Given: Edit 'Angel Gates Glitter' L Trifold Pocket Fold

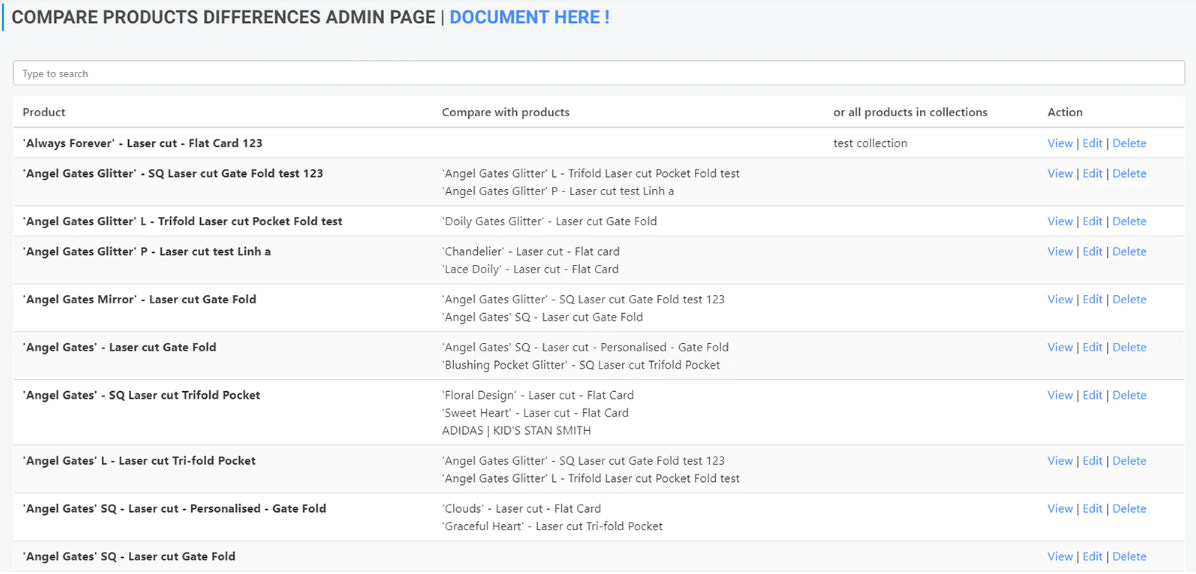Looking at the screenshot, I should click(x=1092, y=221).
